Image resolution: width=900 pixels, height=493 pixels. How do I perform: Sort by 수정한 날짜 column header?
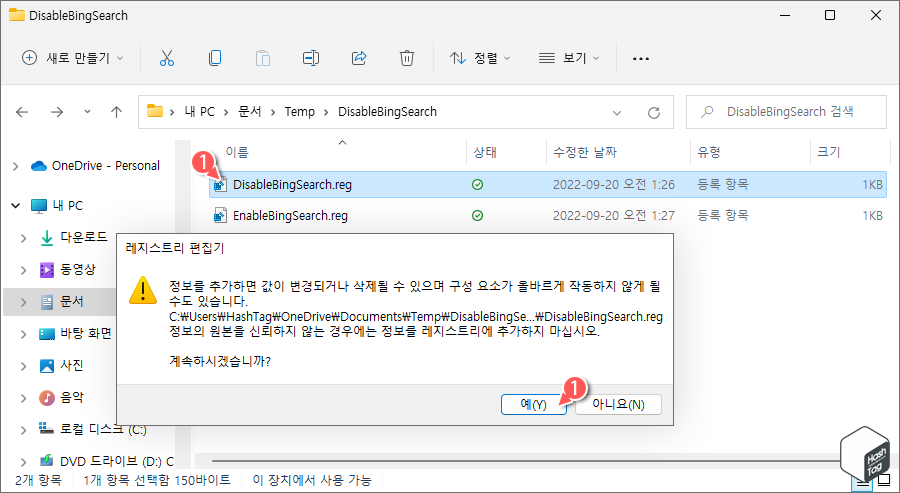point(584,153)
